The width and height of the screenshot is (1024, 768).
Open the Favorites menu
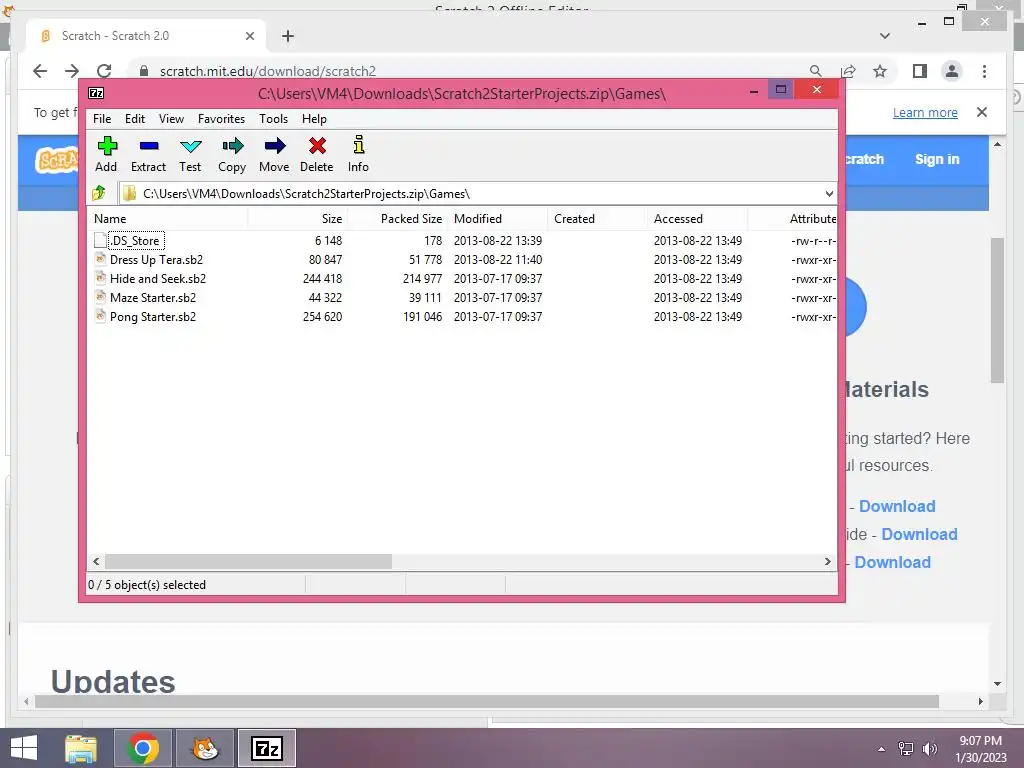click(221, 119)
